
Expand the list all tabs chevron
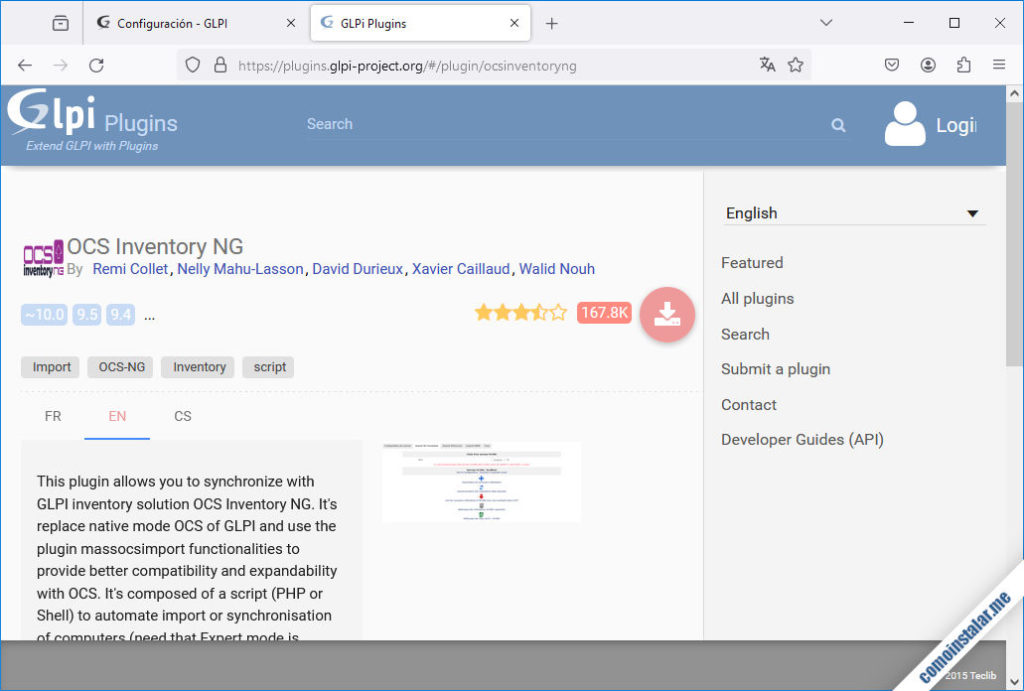tap(826, 23)
